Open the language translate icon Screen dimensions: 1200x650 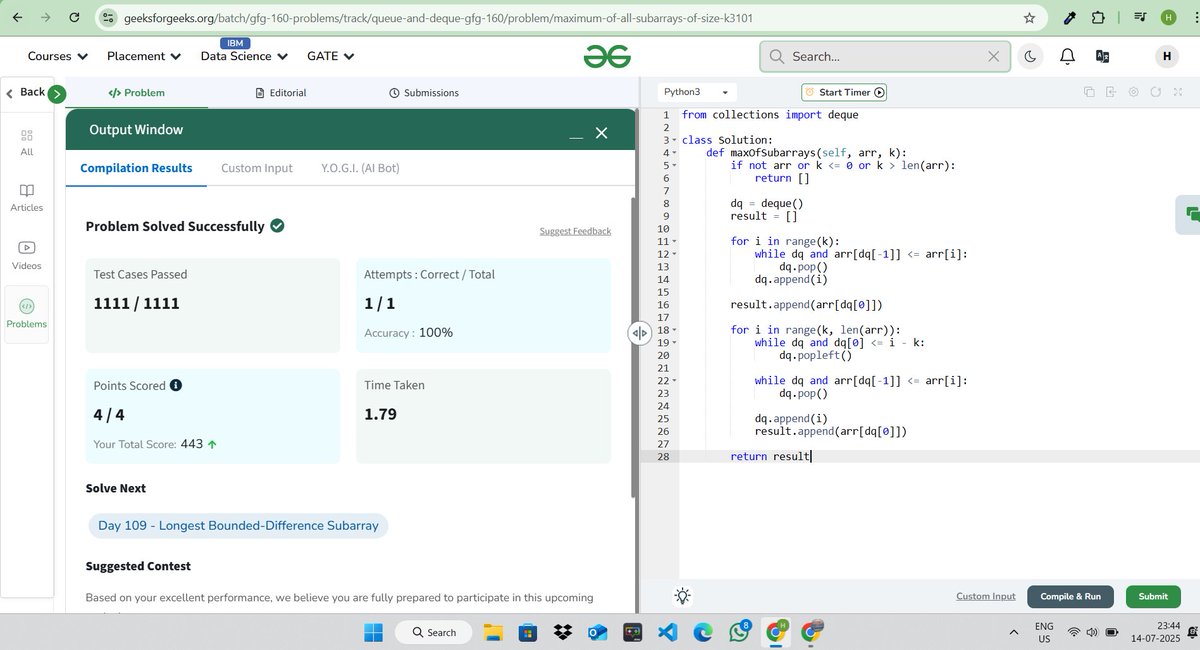click(1102, 57)
